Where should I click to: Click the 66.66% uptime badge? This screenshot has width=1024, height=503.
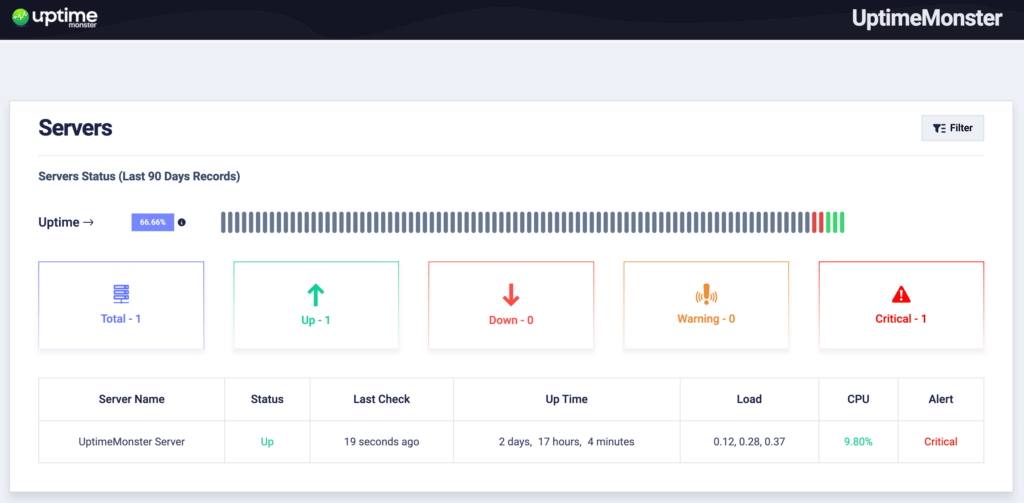click(153, 222)
